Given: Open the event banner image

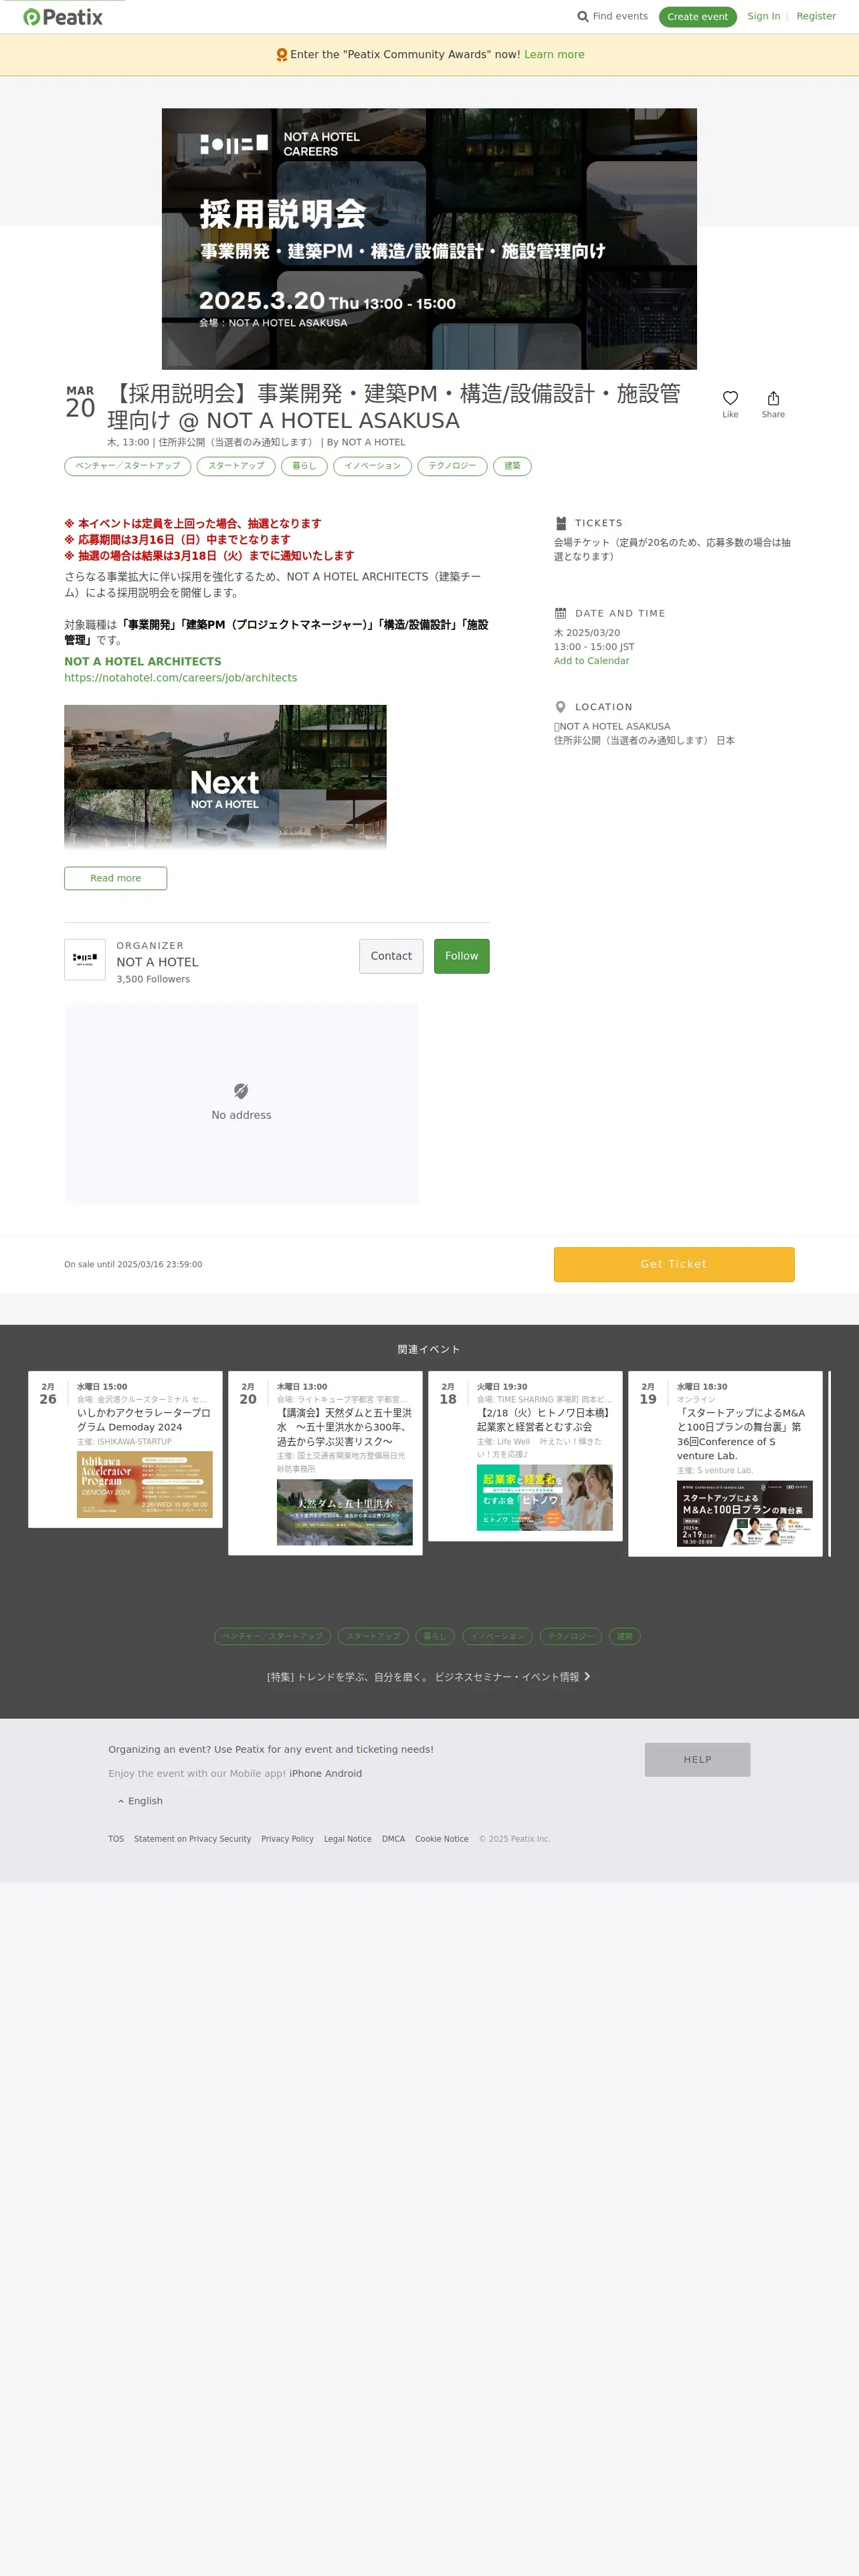Looking at the screenshot, I should point(429,239).
